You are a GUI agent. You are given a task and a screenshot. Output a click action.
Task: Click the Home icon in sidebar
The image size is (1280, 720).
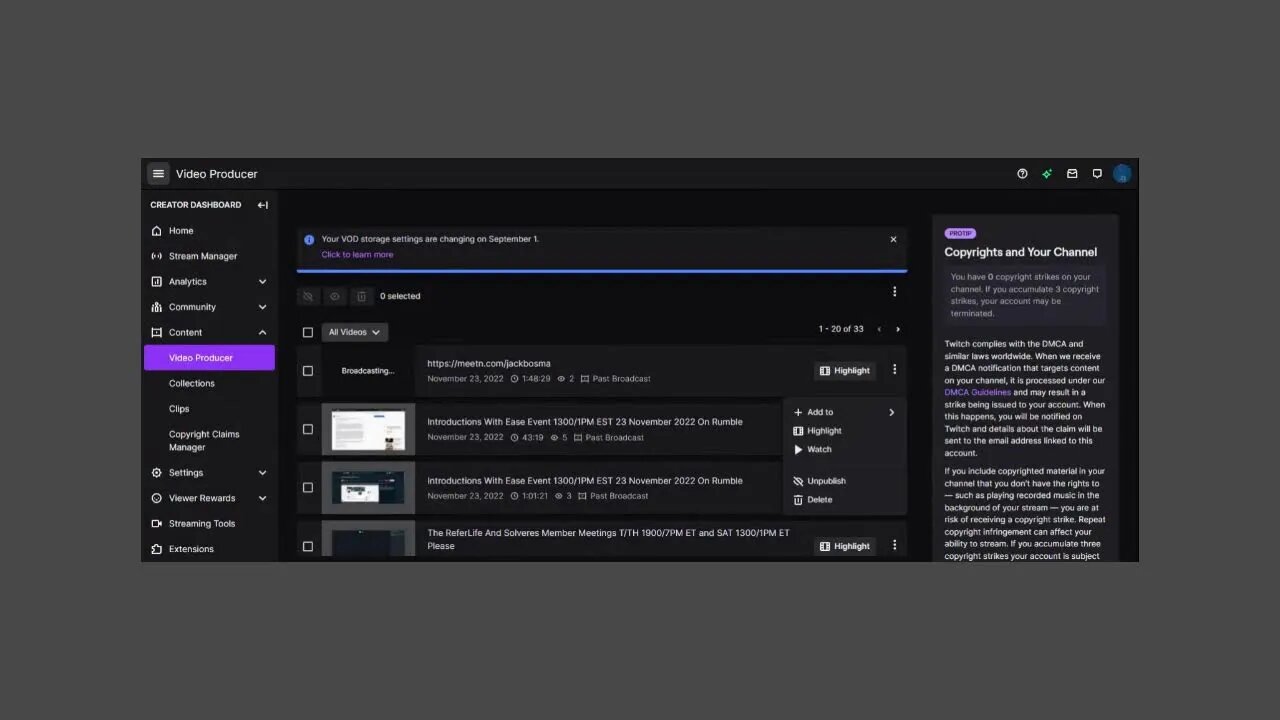(156, 231)
